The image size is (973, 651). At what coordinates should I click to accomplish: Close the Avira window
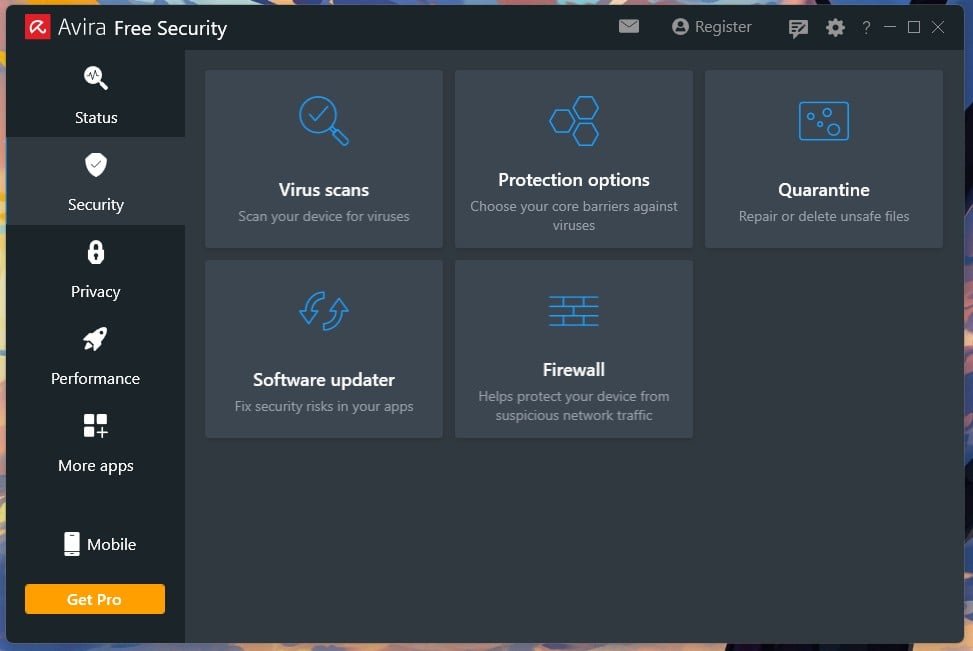(x=938, y=27)
